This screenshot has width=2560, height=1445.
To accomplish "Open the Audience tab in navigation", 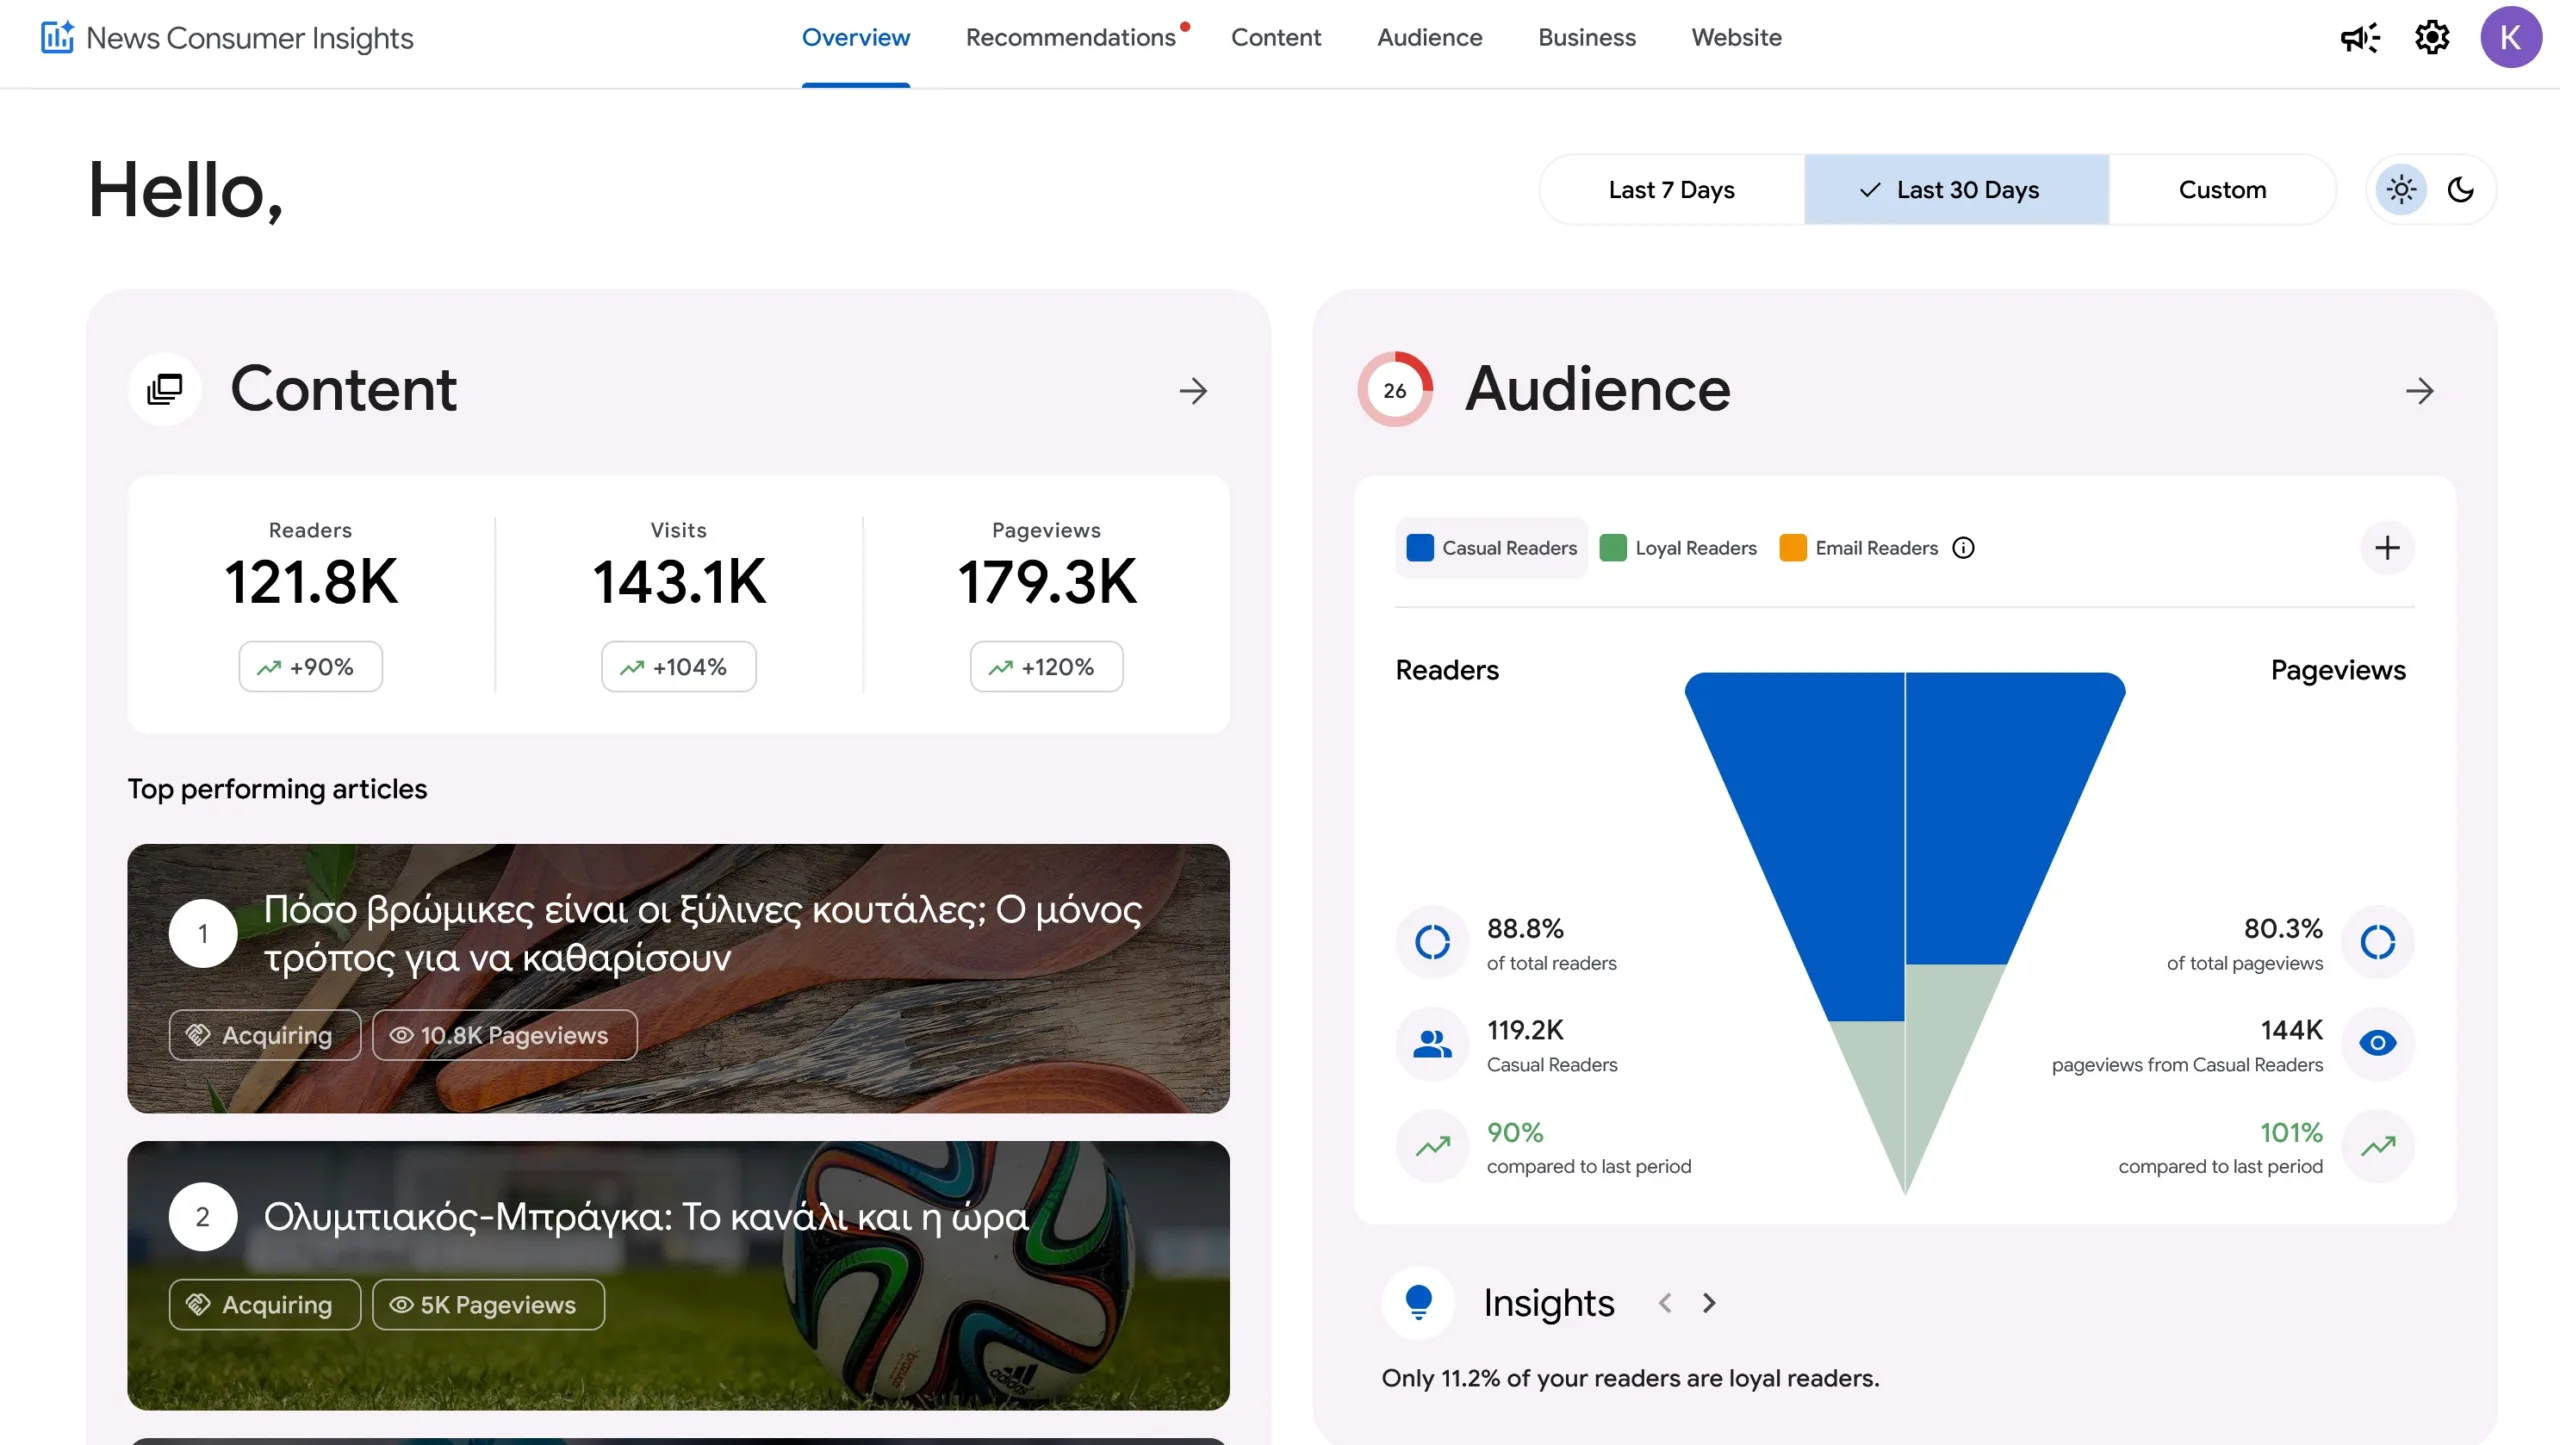I will [x=1429, y=38].
